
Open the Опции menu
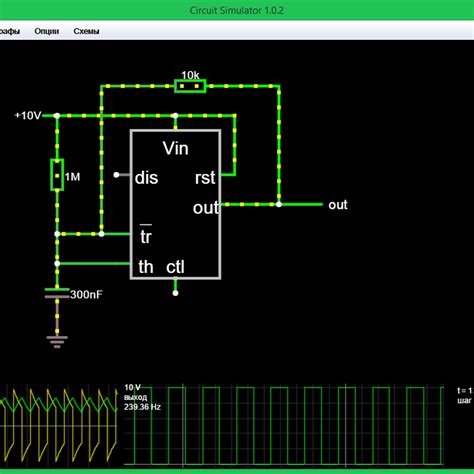[47, 31]
